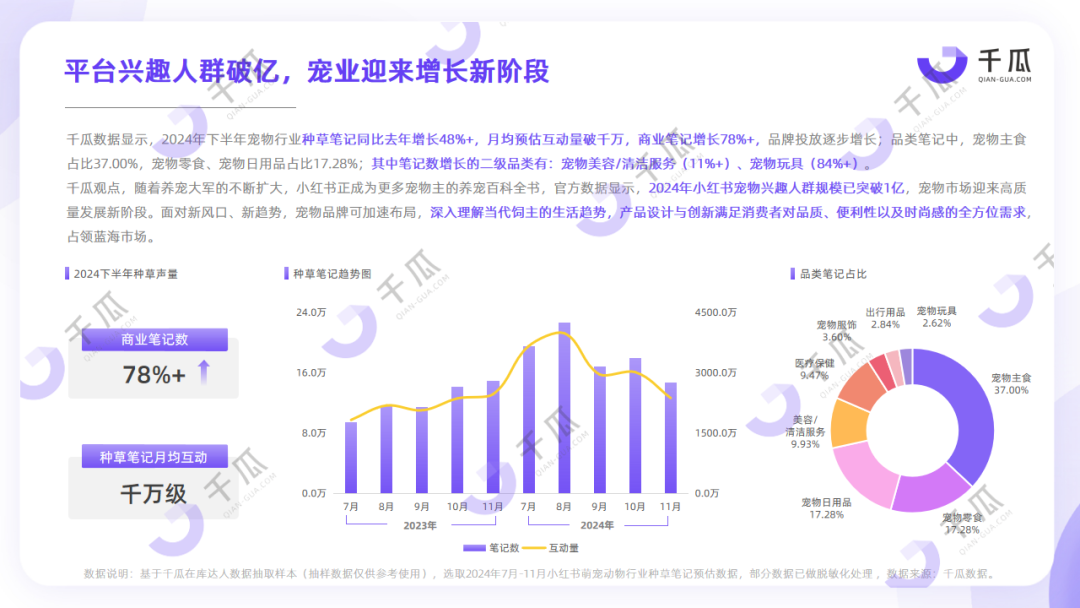Click the 2023年 7月 shortest bar
Image resolution: width=1080 pixels, height=608 pixels.
pyautogui.click(x=351, y=457)
